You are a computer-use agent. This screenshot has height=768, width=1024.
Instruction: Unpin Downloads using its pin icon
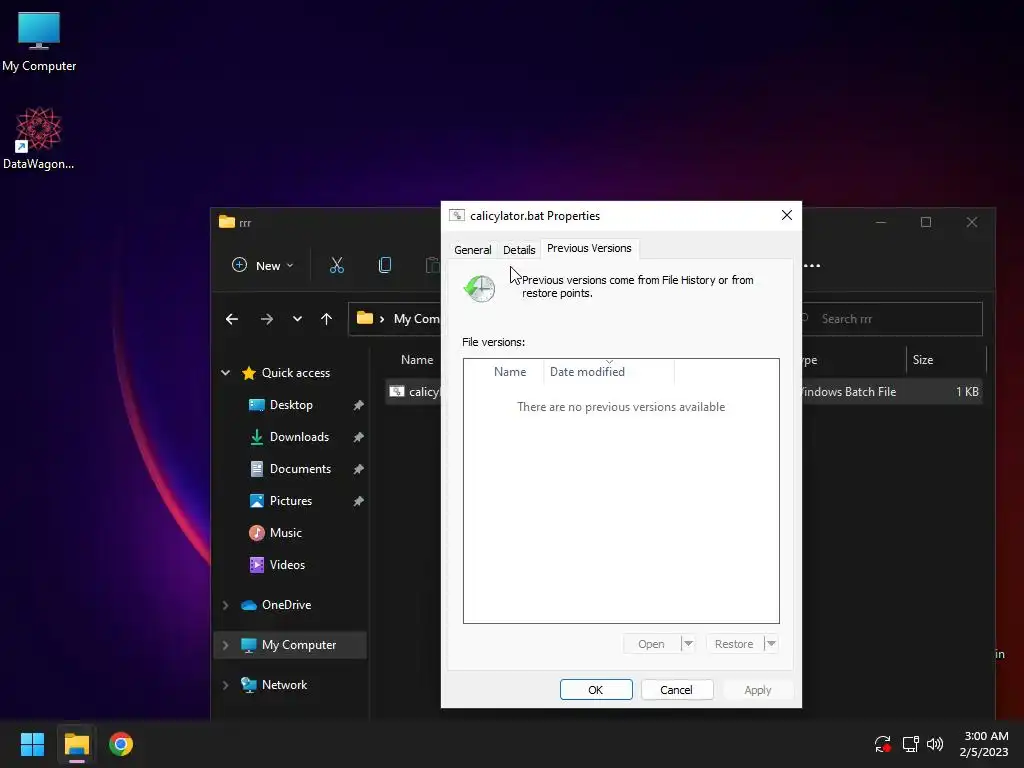(x=359, y=438)
